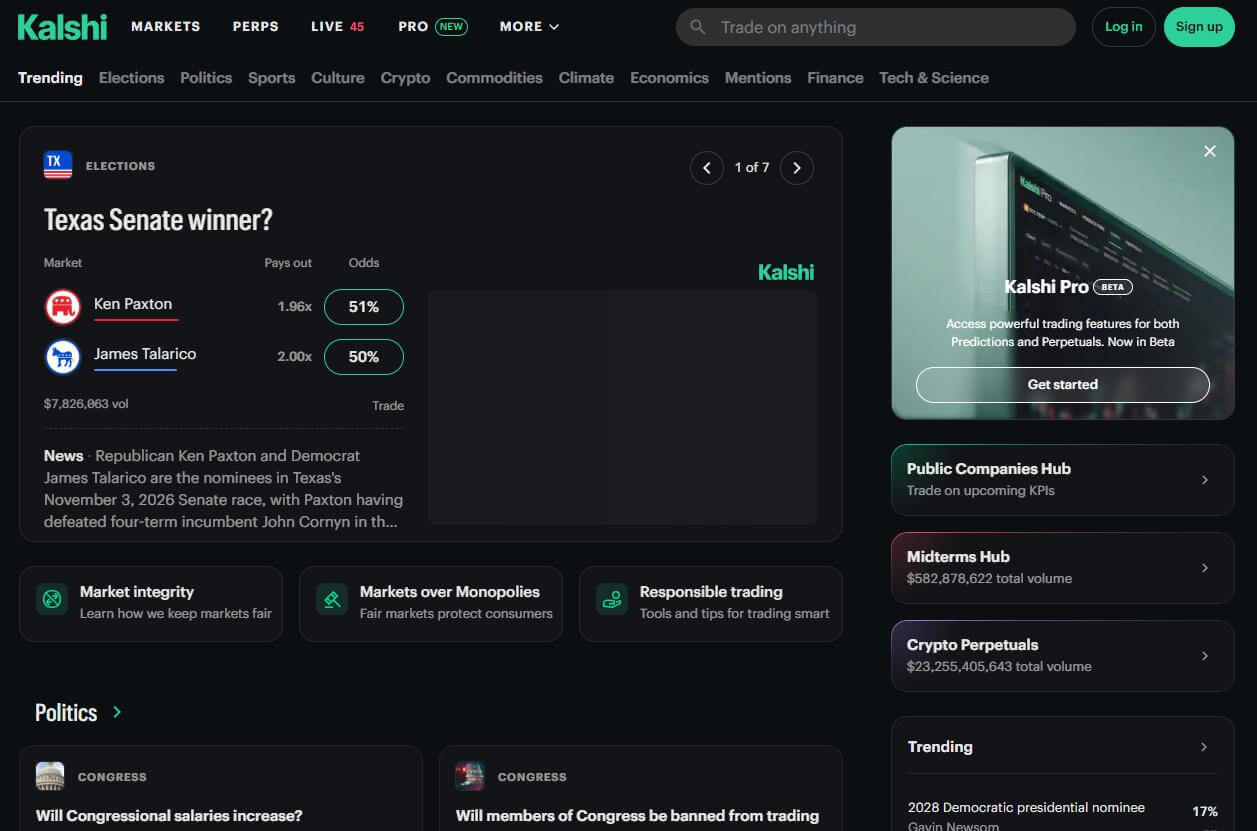Open the MORE dropdown menu

click(x=529, y=27)
